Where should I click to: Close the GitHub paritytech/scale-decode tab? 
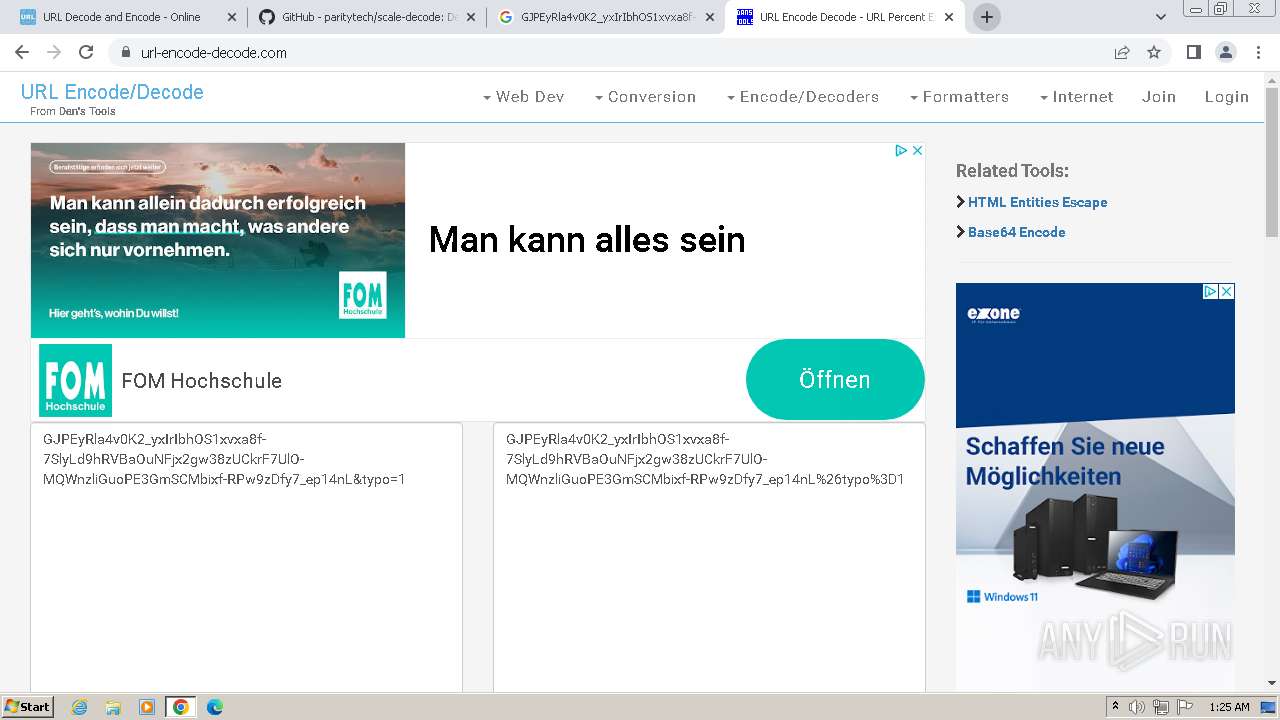(x=471, y=17)
